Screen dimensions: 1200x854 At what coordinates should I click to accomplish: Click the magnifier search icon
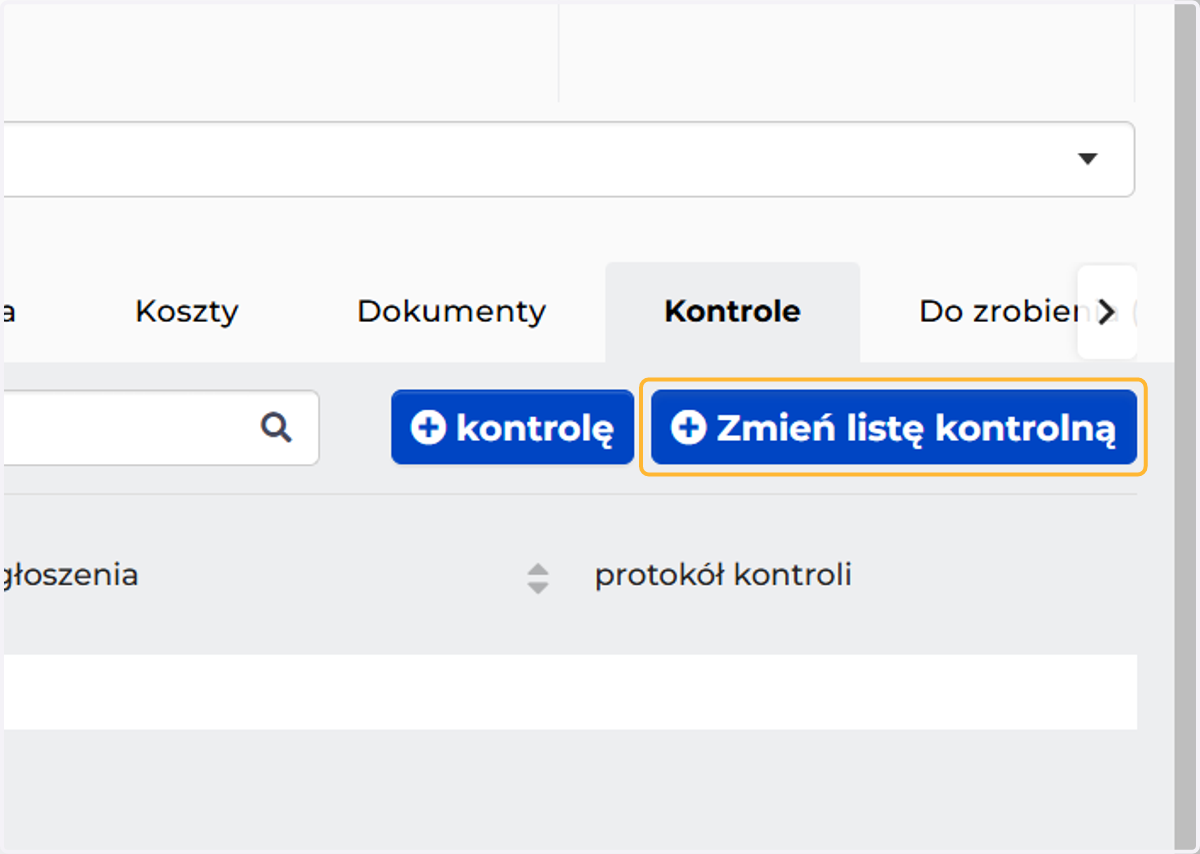[x=277, y=428]
